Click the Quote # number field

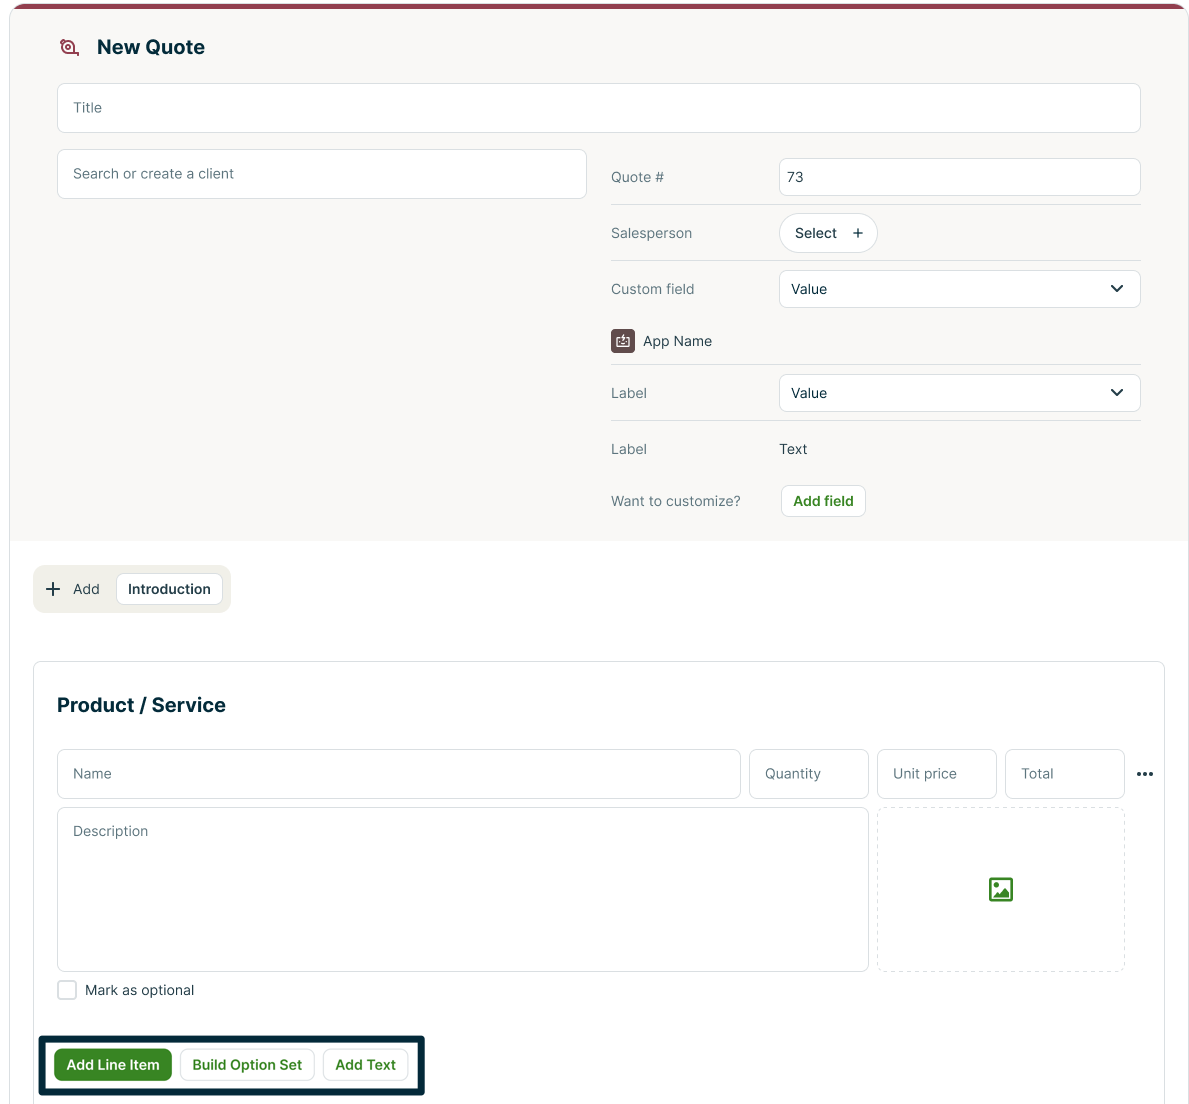tap(958, 177)
